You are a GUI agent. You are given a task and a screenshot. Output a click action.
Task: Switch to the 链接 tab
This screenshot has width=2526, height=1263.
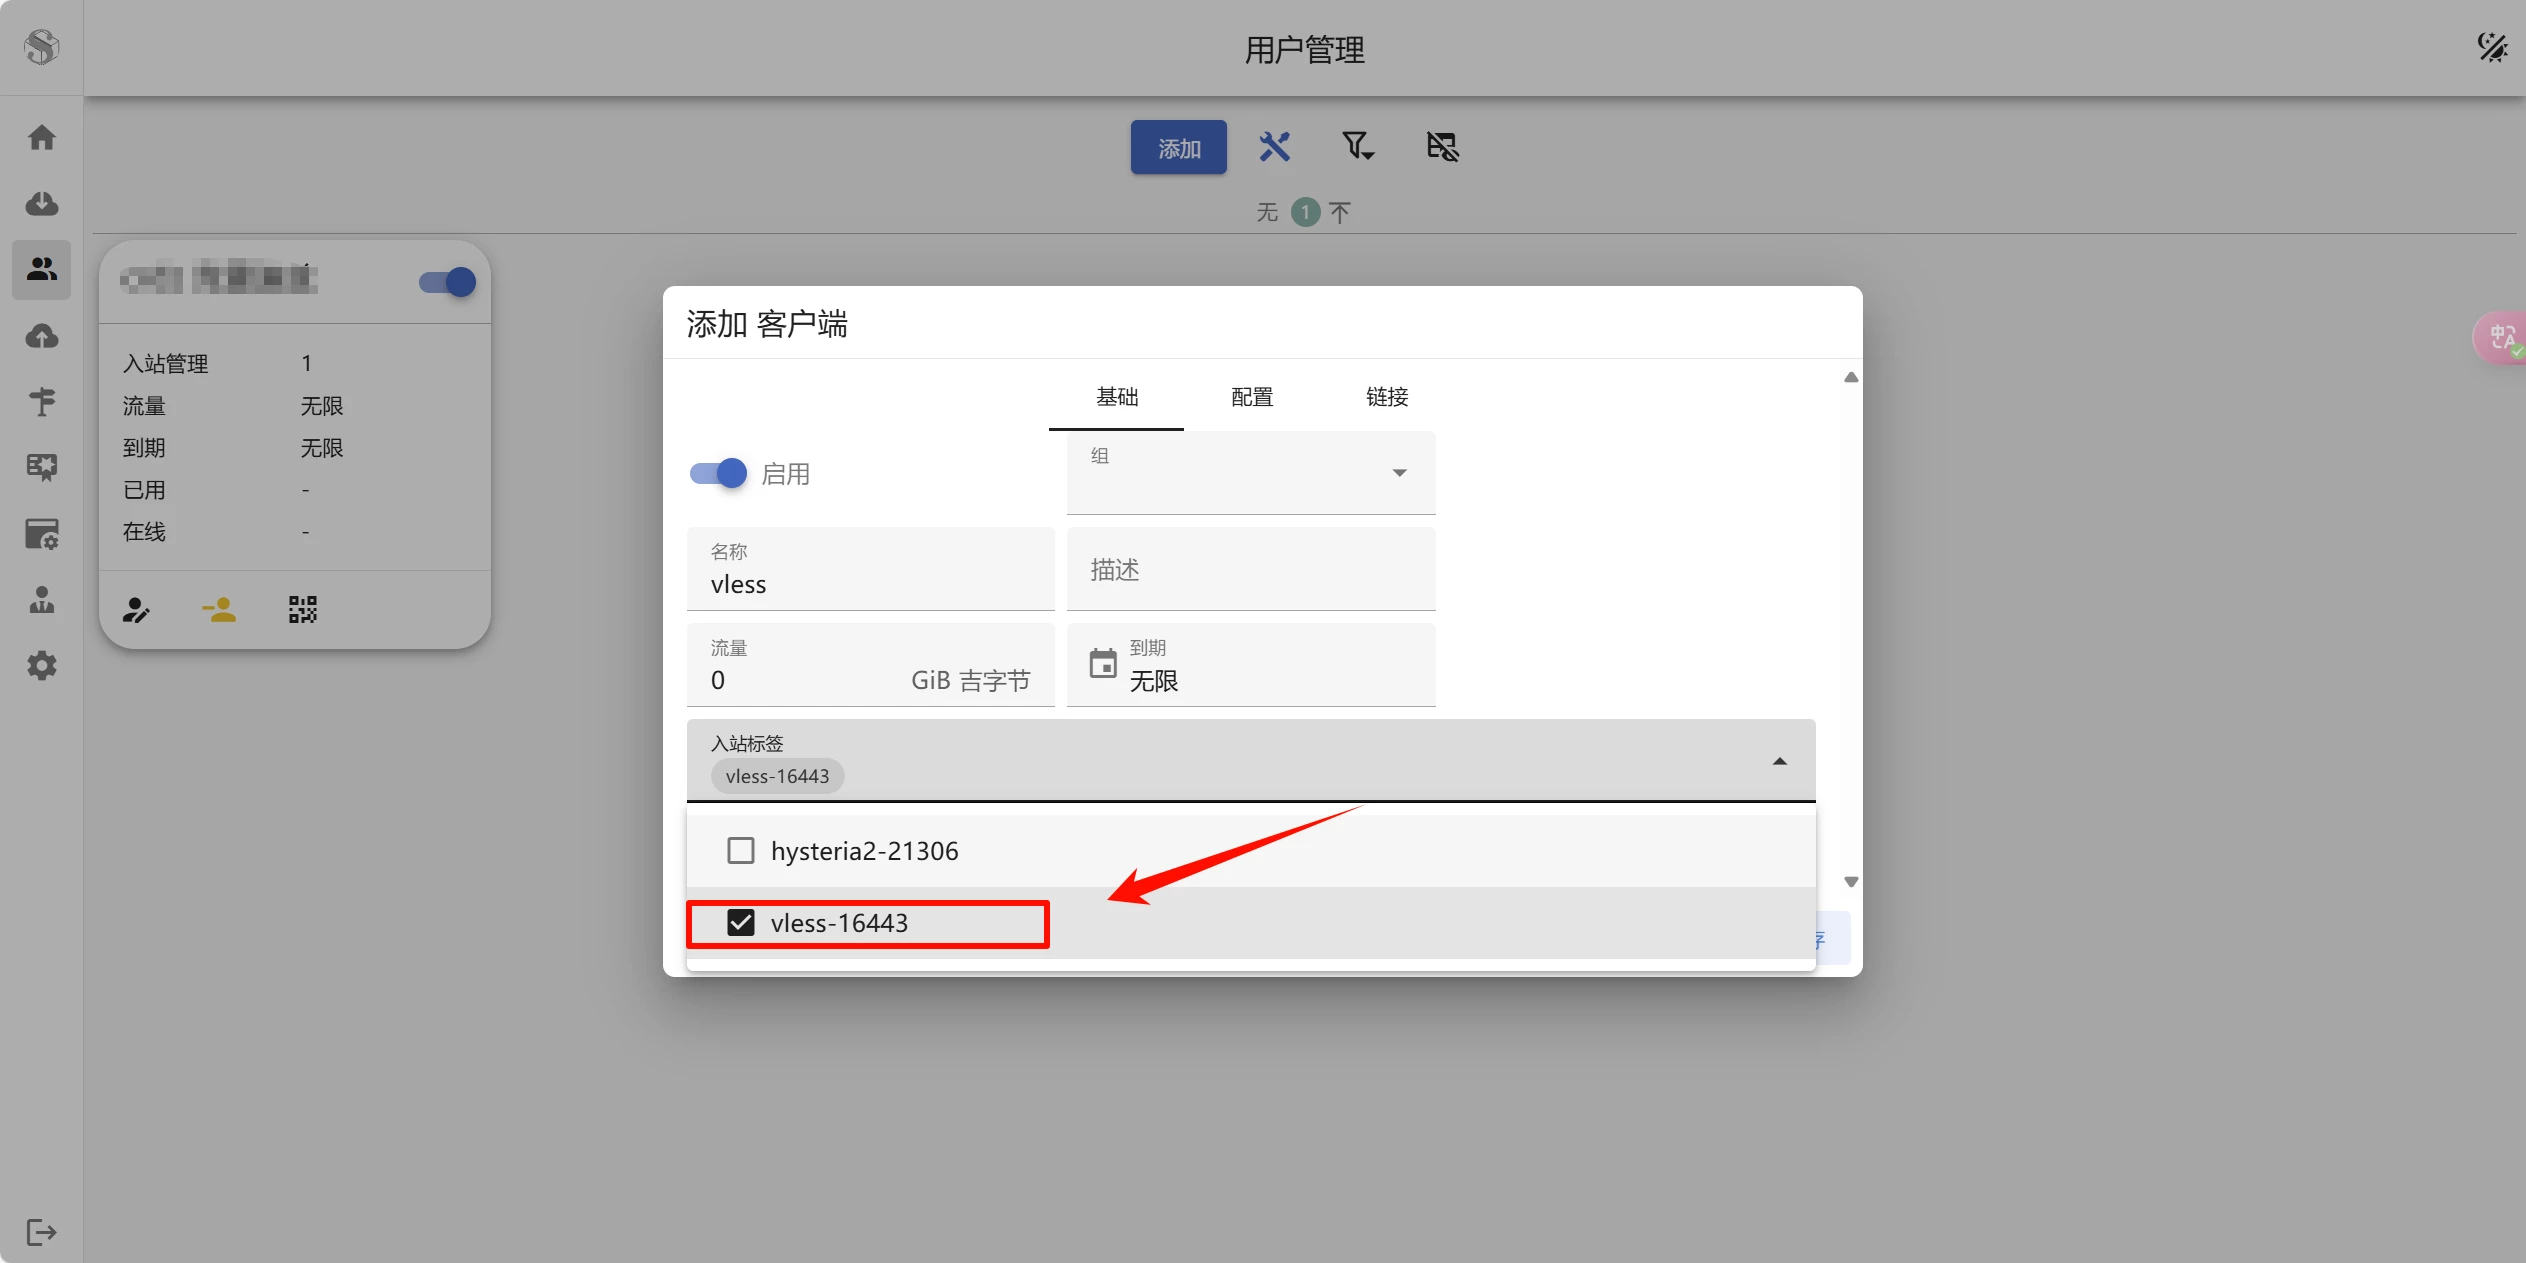[1386, 397]
